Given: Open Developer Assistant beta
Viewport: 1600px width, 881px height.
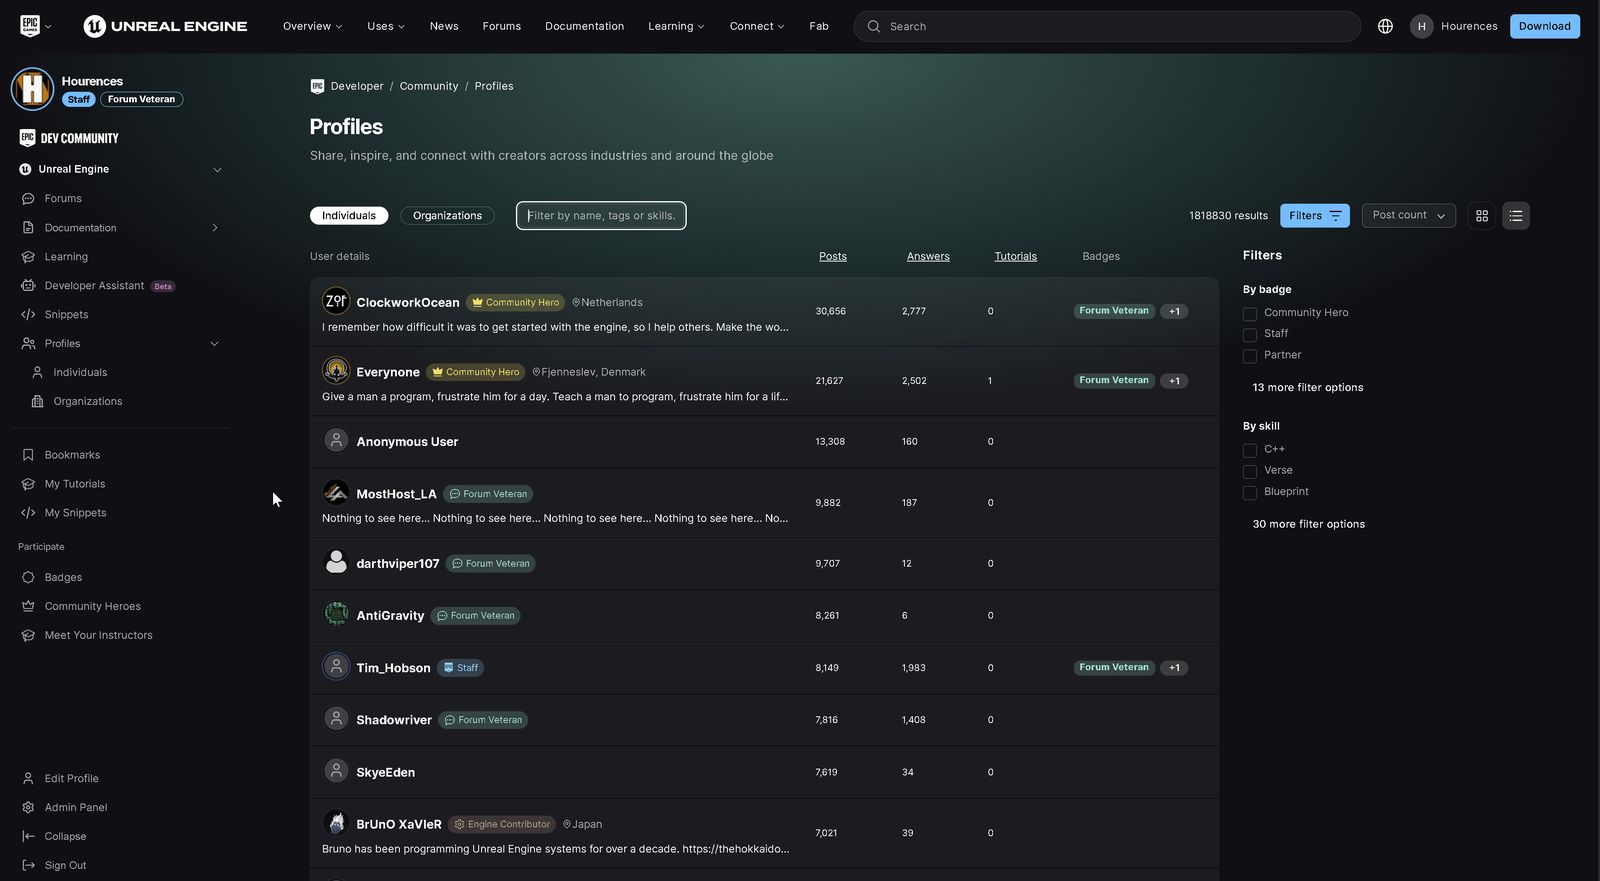Looking at the screenshot, I should coord(94,286).
